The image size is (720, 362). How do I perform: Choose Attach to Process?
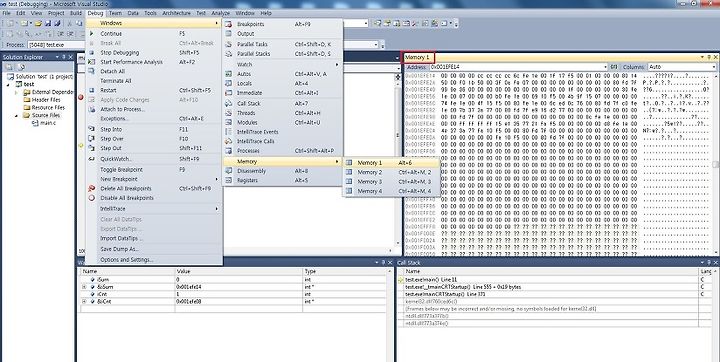coord(154,109)
